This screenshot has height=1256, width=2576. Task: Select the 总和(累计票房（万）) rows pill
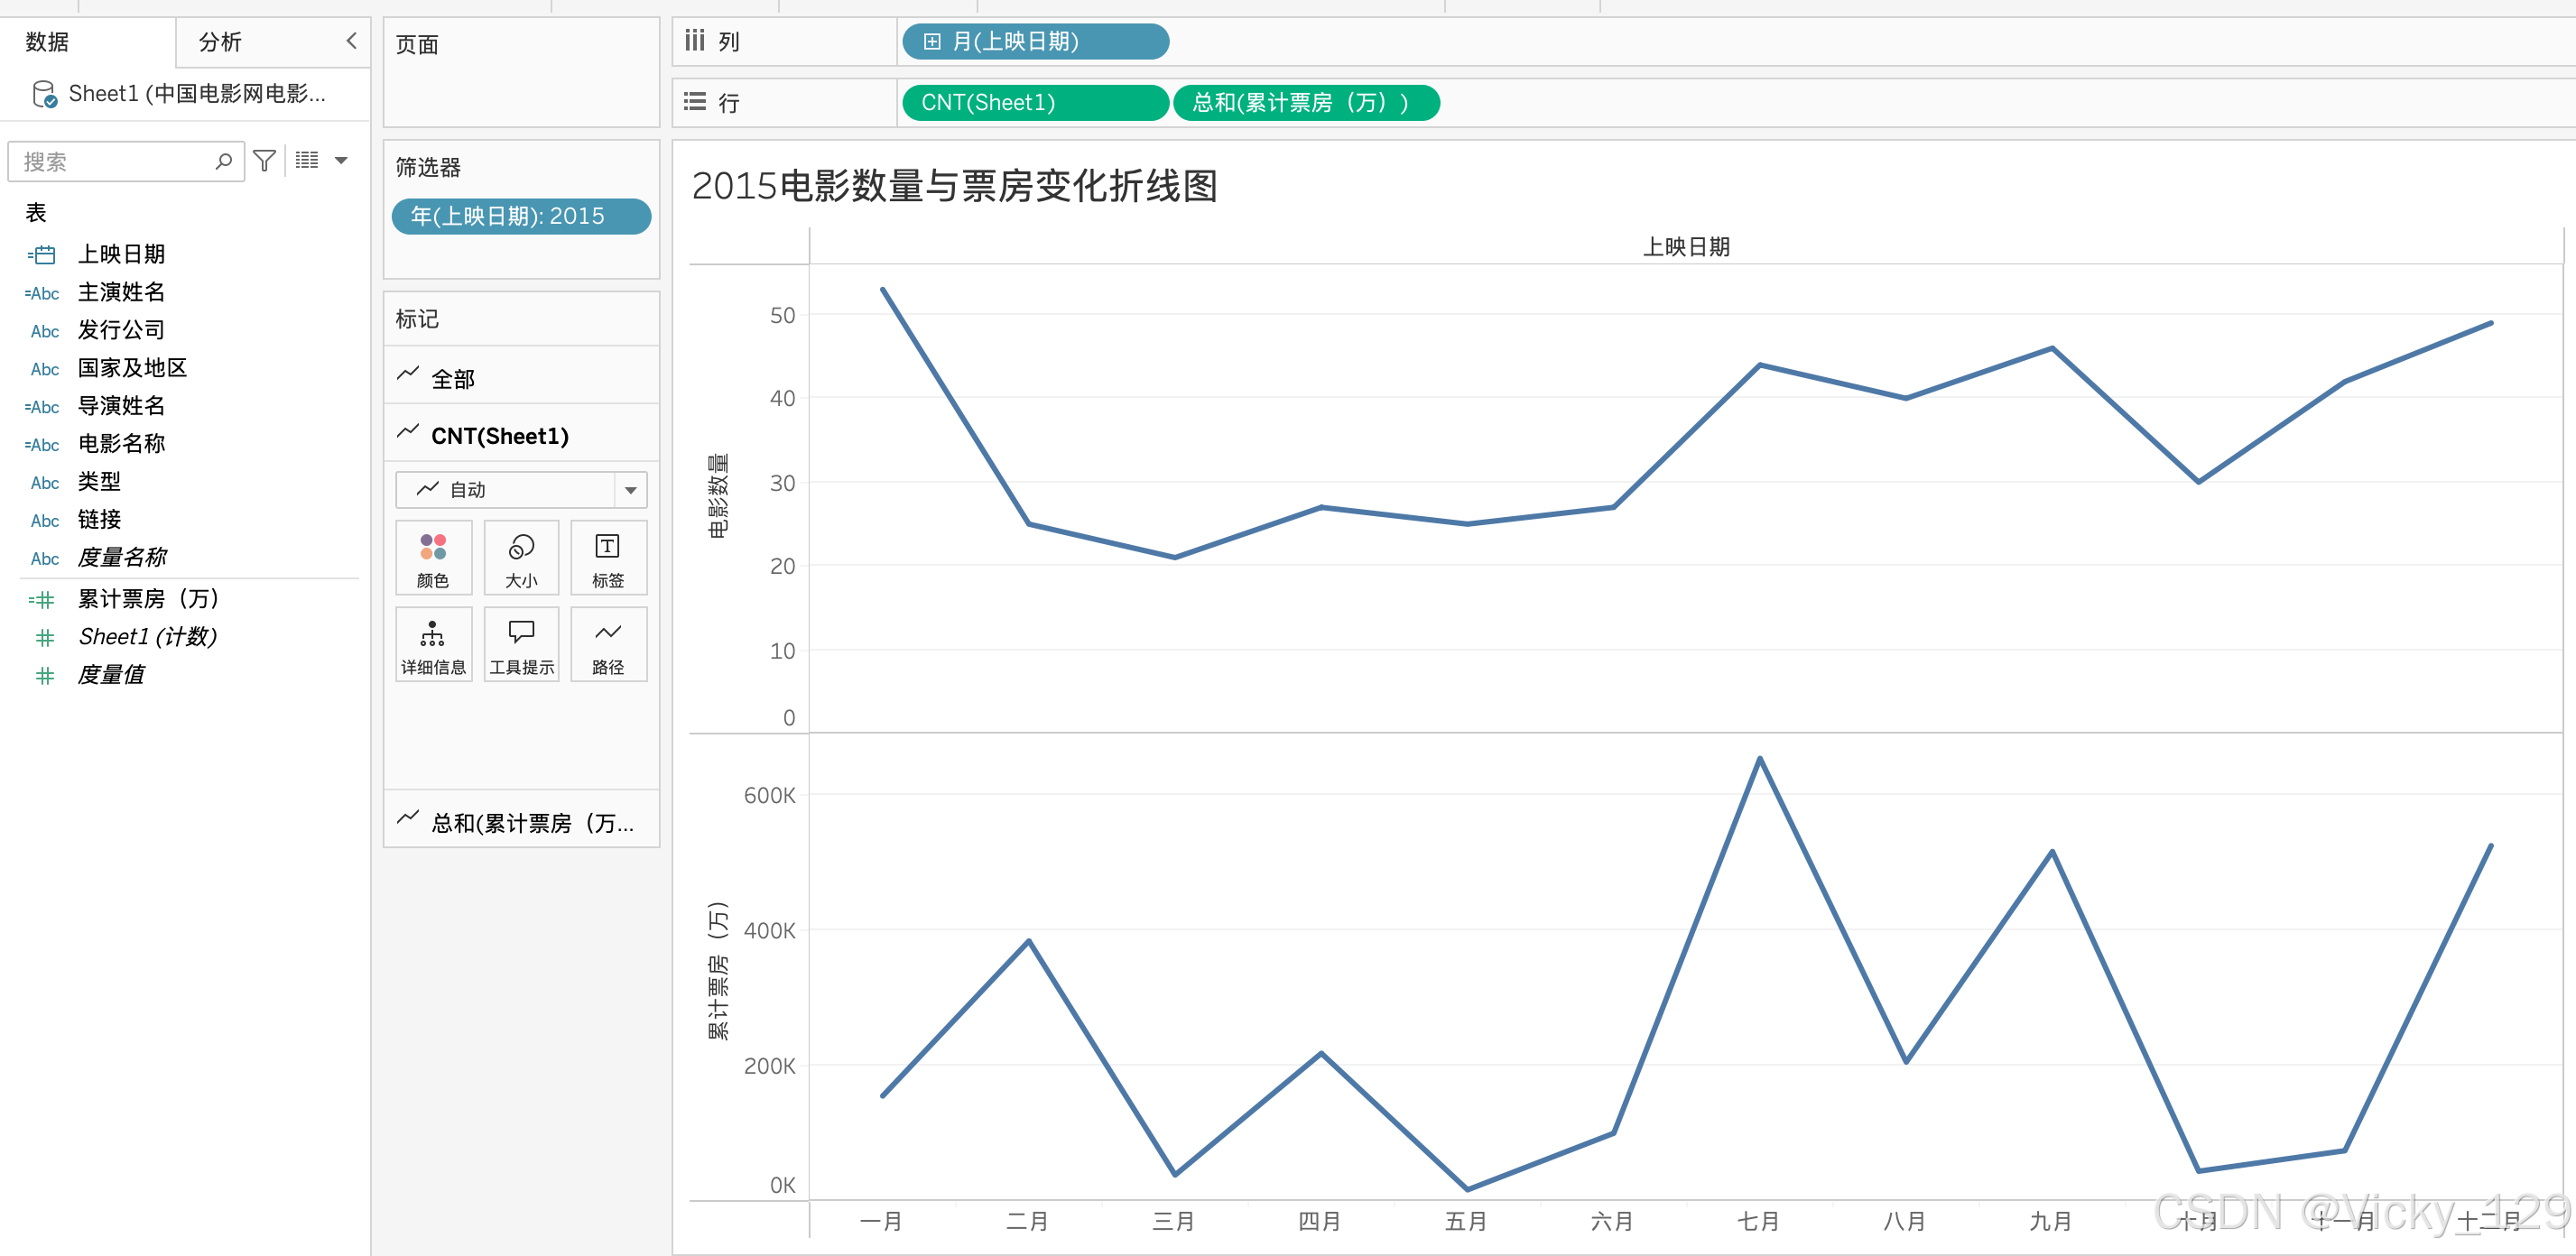pyautogui.click(x=1304, y=103)
